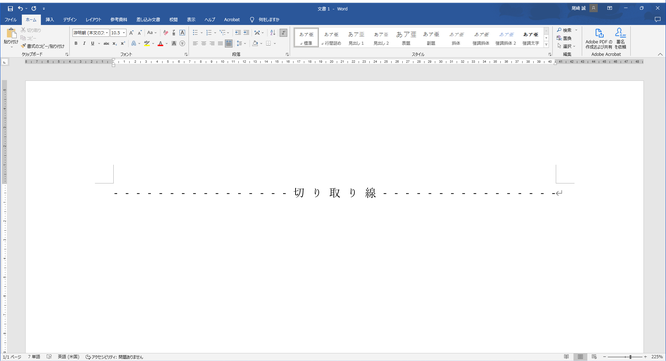
Task: Click the 置換 (Replace) button
Action: tap(564, 38)
